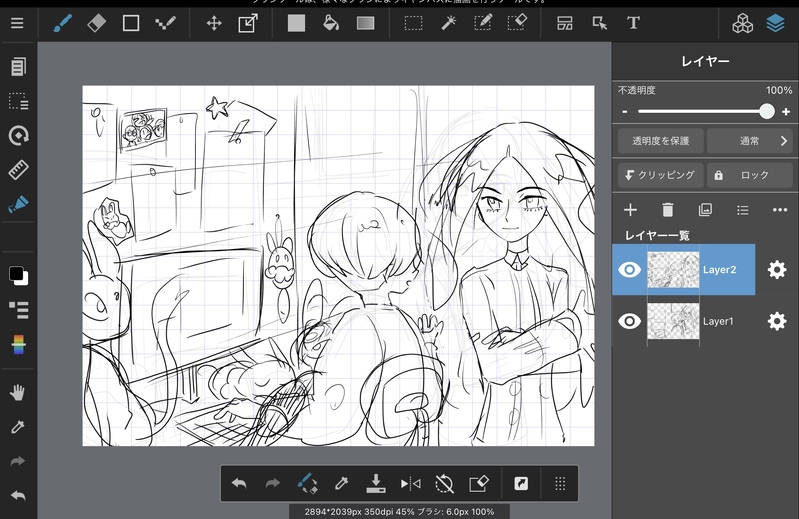Toggle クリッピング (clipping)
Viewport: 799px width, 519px height.
click(x=660, y=175)
